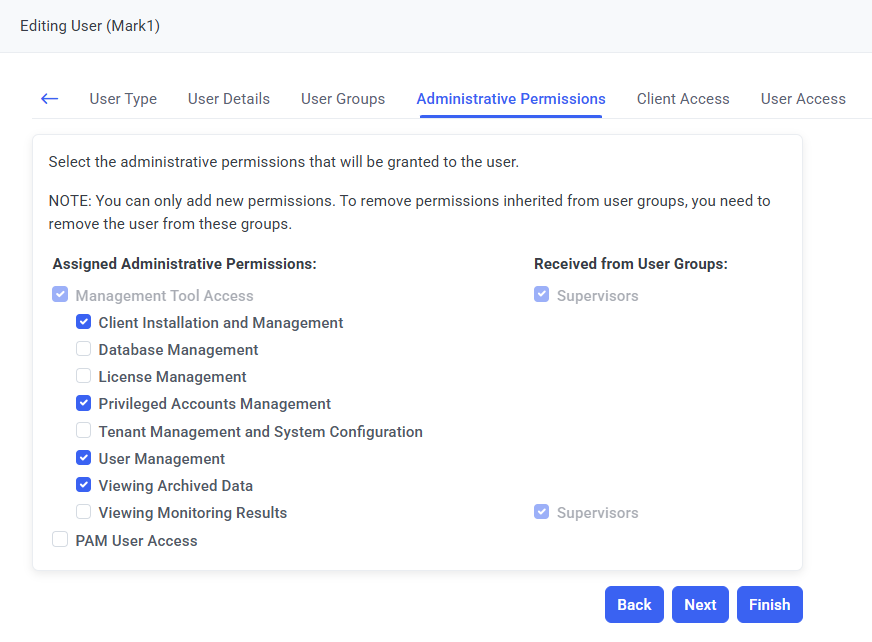Image resolution: width=872 pixels, height=642 pixels.
Task: Click the Management Tool Access checkbox
Action: click(x=61, y=296)
